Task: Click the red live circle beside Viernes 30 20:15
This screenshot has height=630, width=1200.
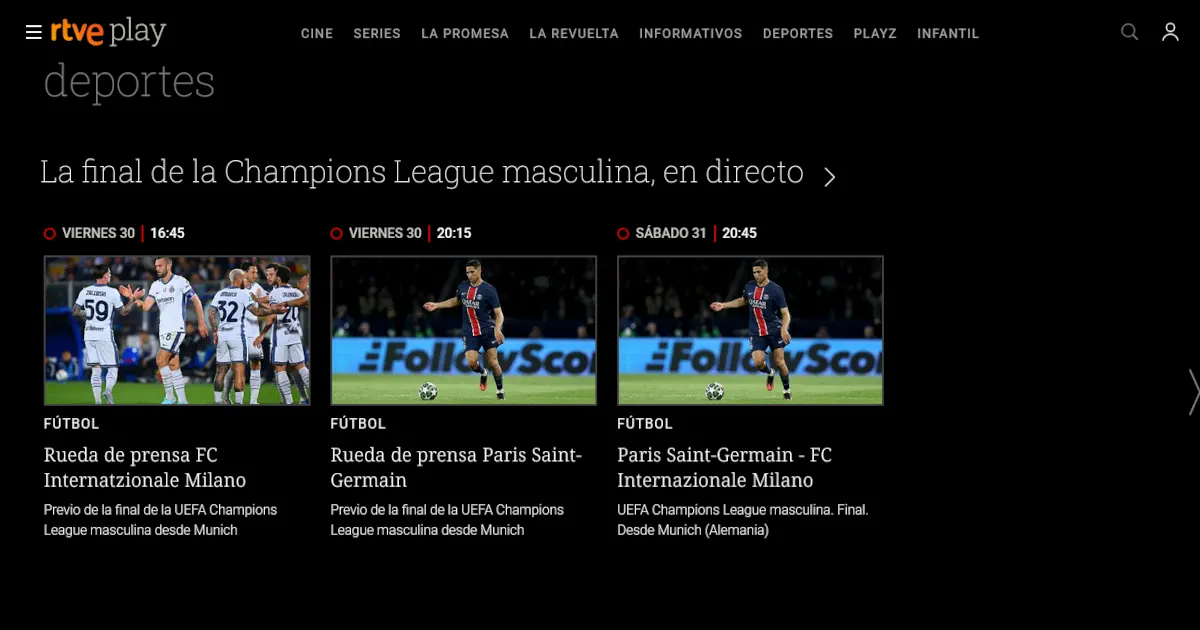Action: [x=337, y=233]
